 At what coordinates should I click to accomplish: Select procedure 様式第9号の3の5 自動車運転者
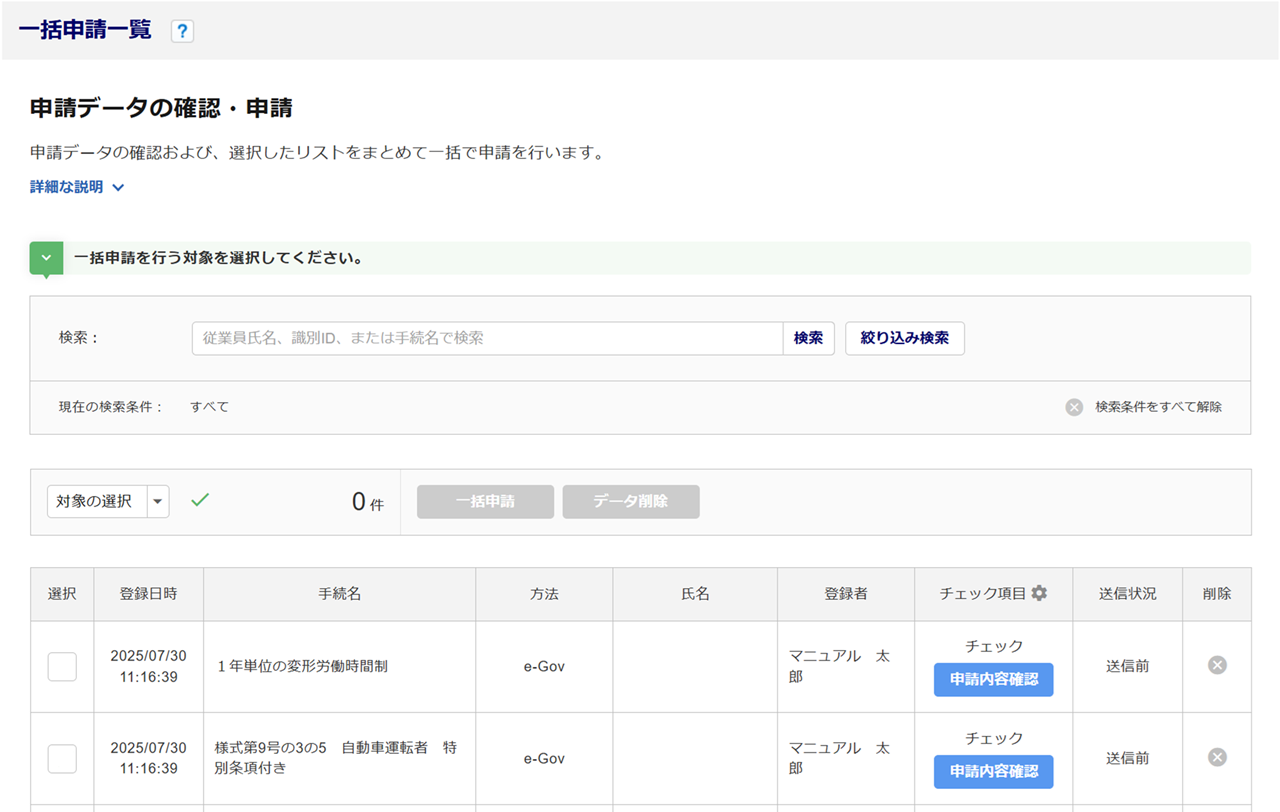click(336, 758)
